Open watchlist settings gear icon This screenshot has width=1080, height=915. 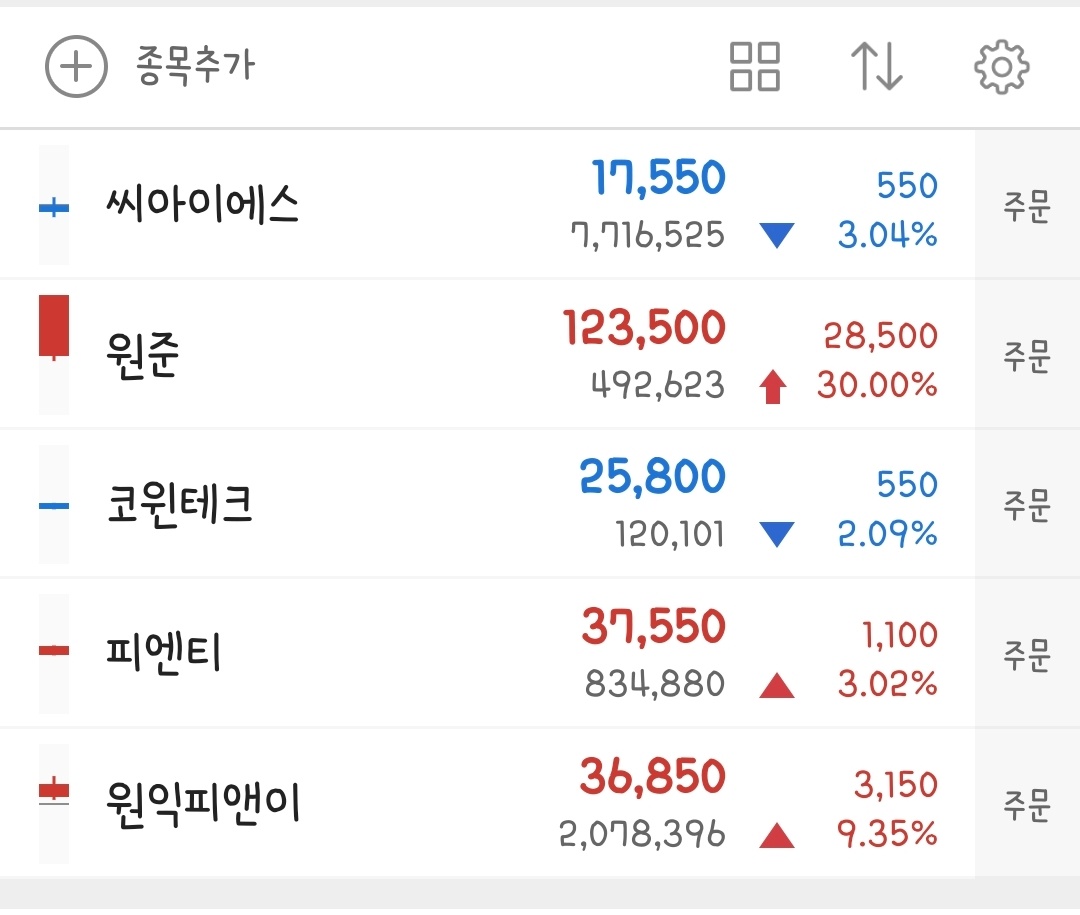point(1001,67)
